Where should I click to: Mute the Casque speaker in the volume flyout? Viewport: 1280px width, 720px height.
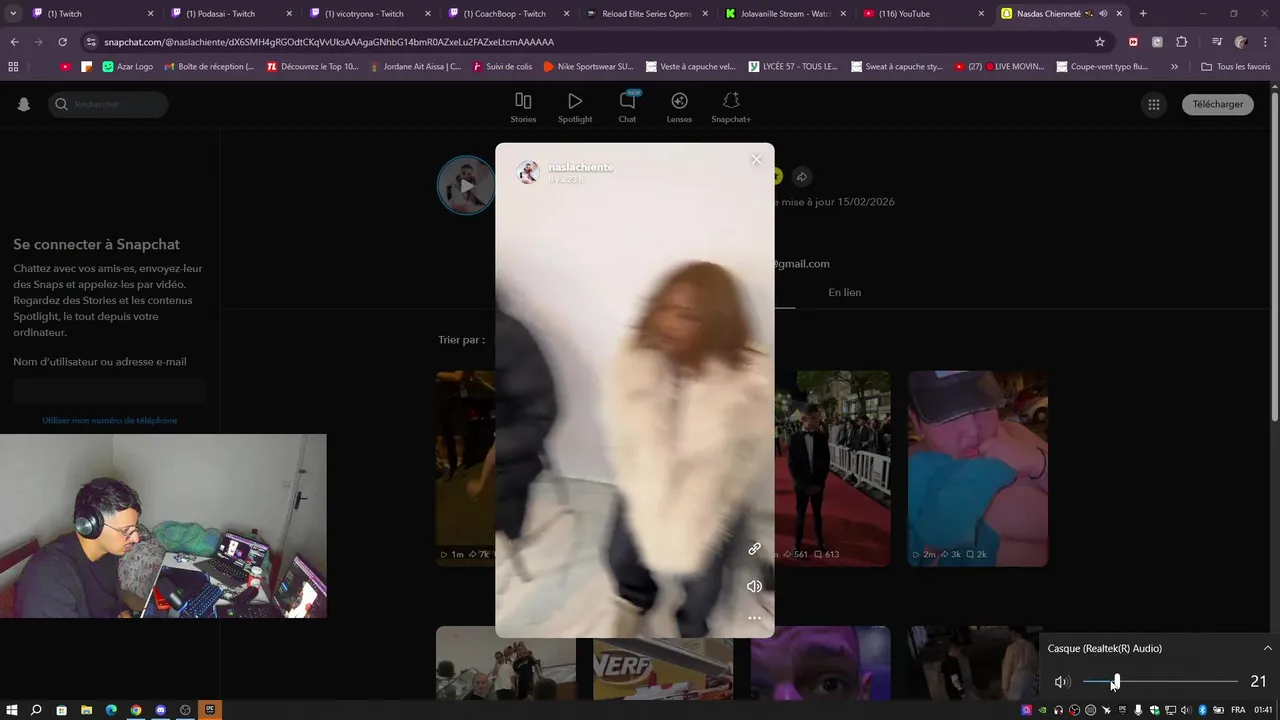point(1062,682)
